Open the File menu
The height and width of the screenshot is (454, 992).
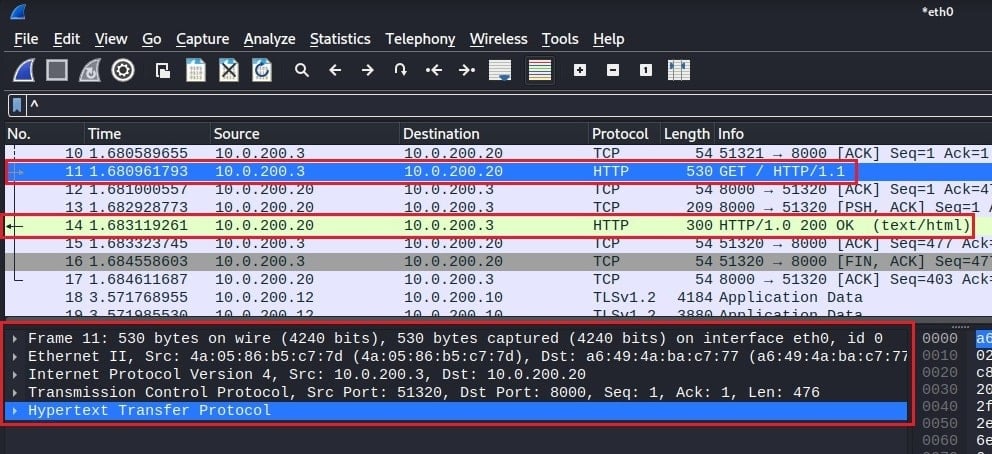[x=26, y=39]
